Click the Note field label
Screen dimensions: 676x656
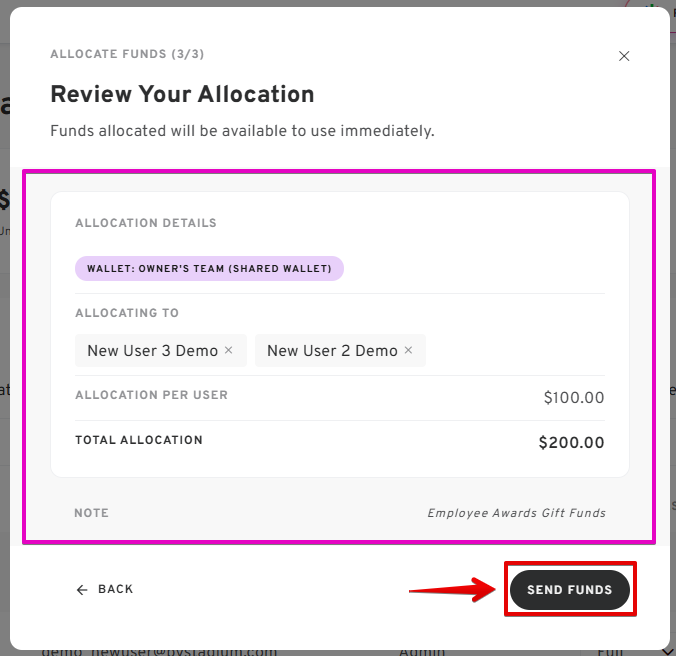click(91, 513)
